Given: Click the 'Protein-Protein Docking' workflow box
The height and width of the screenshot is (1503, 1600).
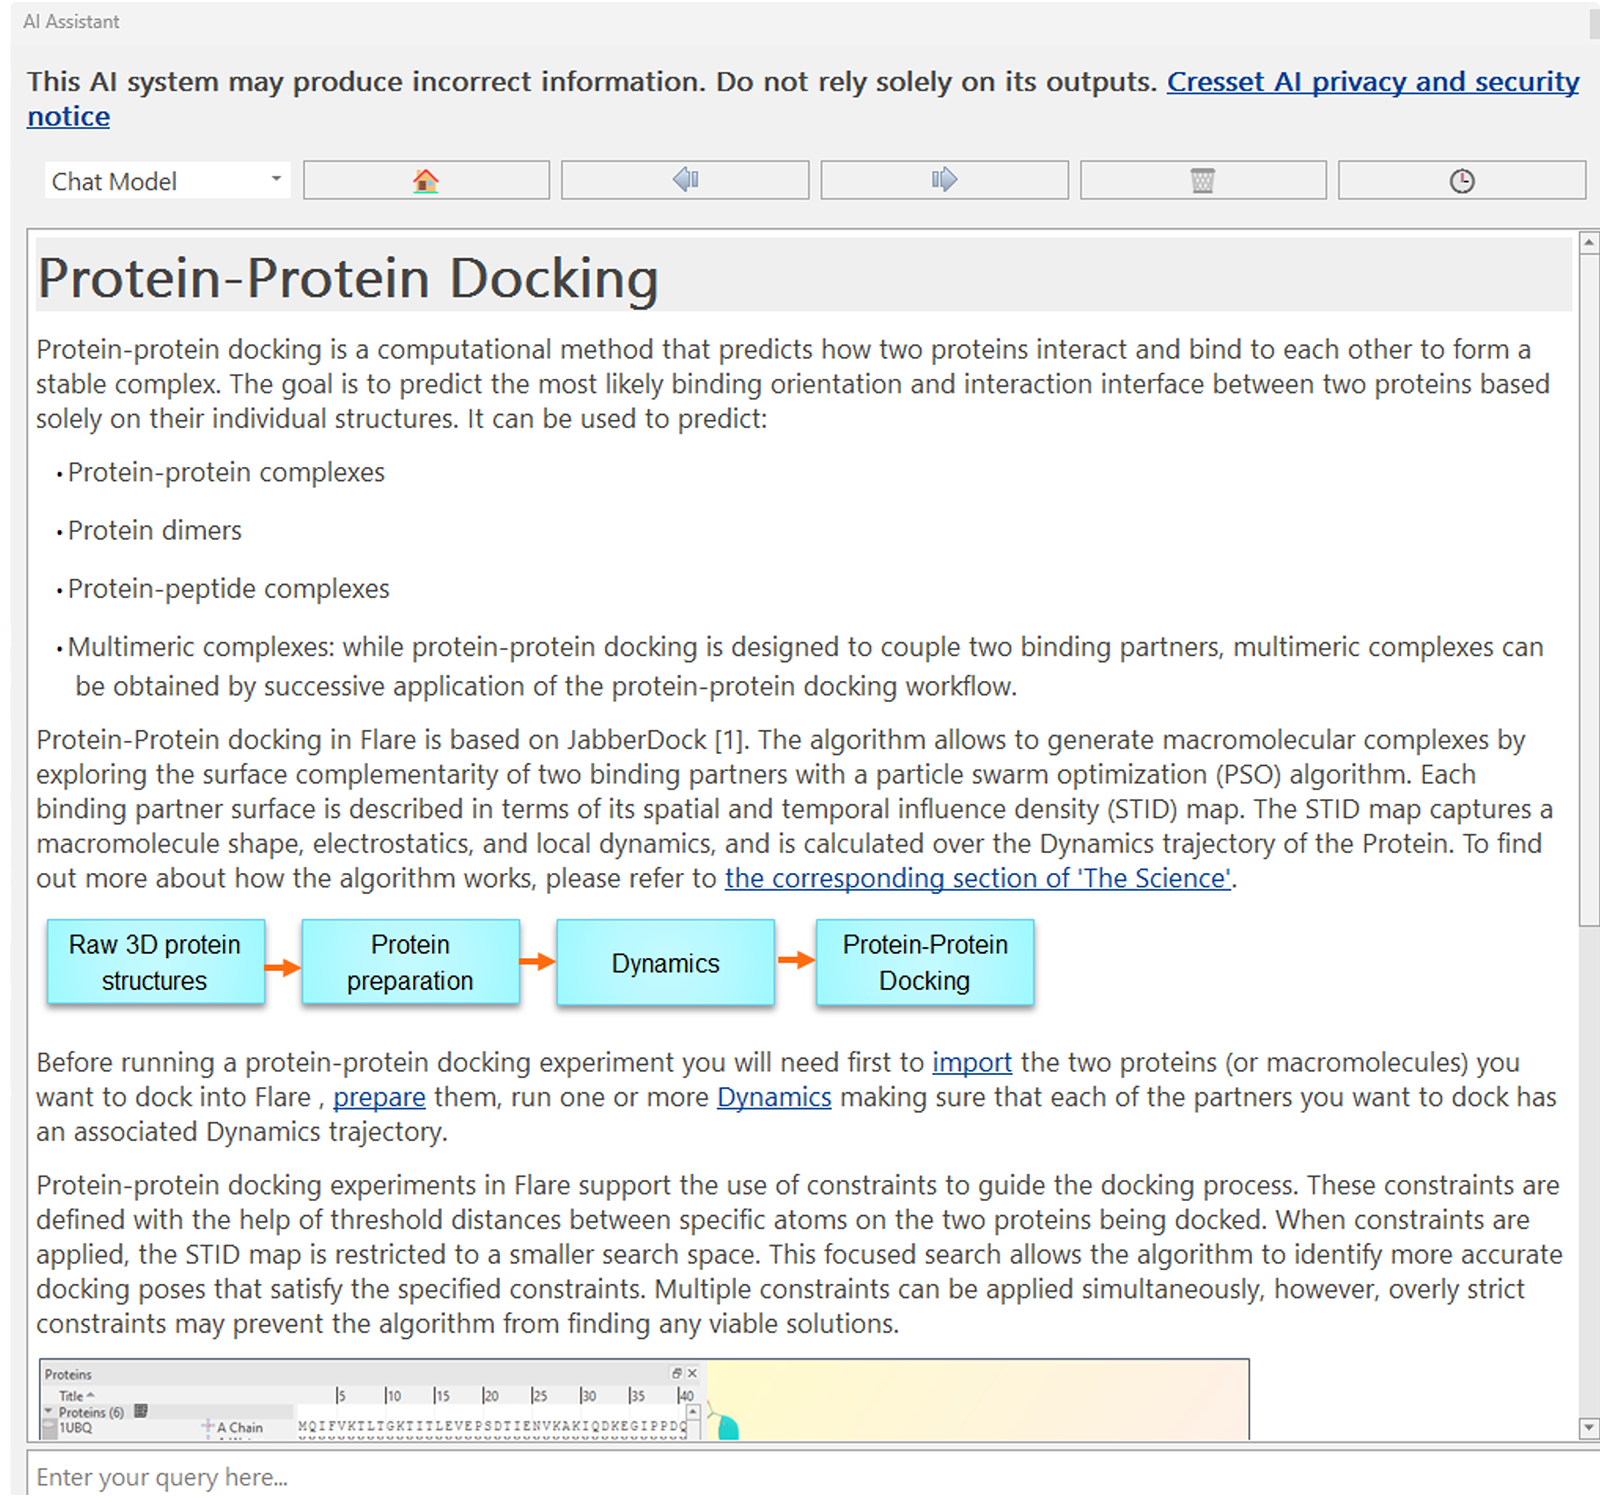Looking at the screenshot, I should pos(925,963).
